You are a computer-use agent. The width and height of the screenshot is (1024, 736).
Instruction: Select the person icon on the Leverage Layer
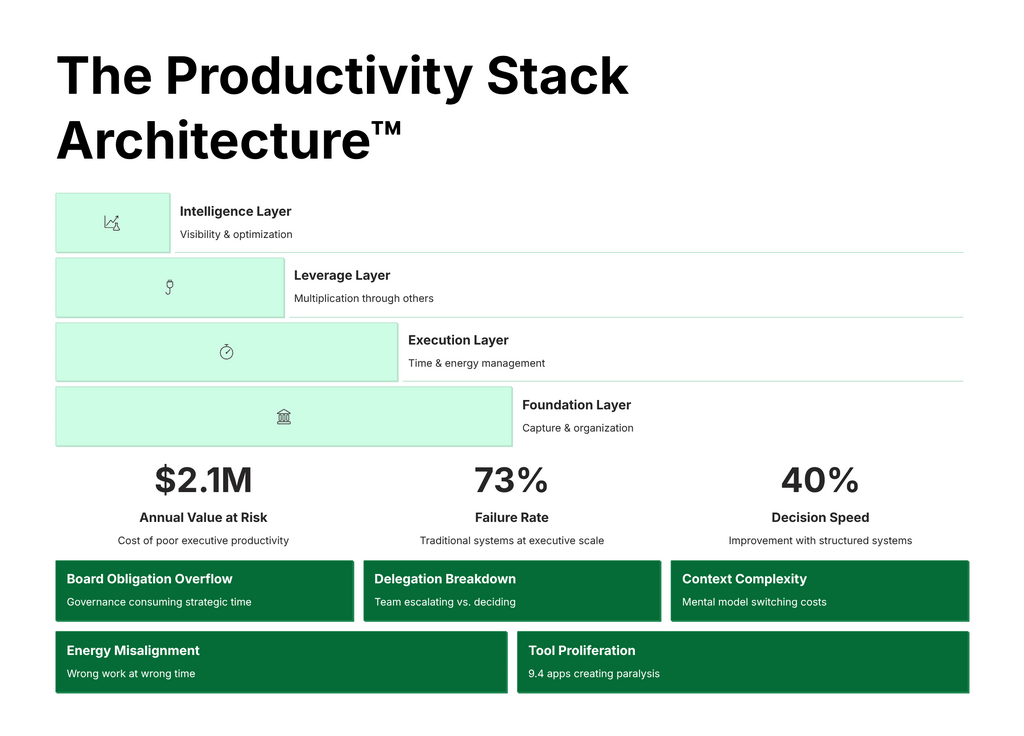click(x=170, y=287)
